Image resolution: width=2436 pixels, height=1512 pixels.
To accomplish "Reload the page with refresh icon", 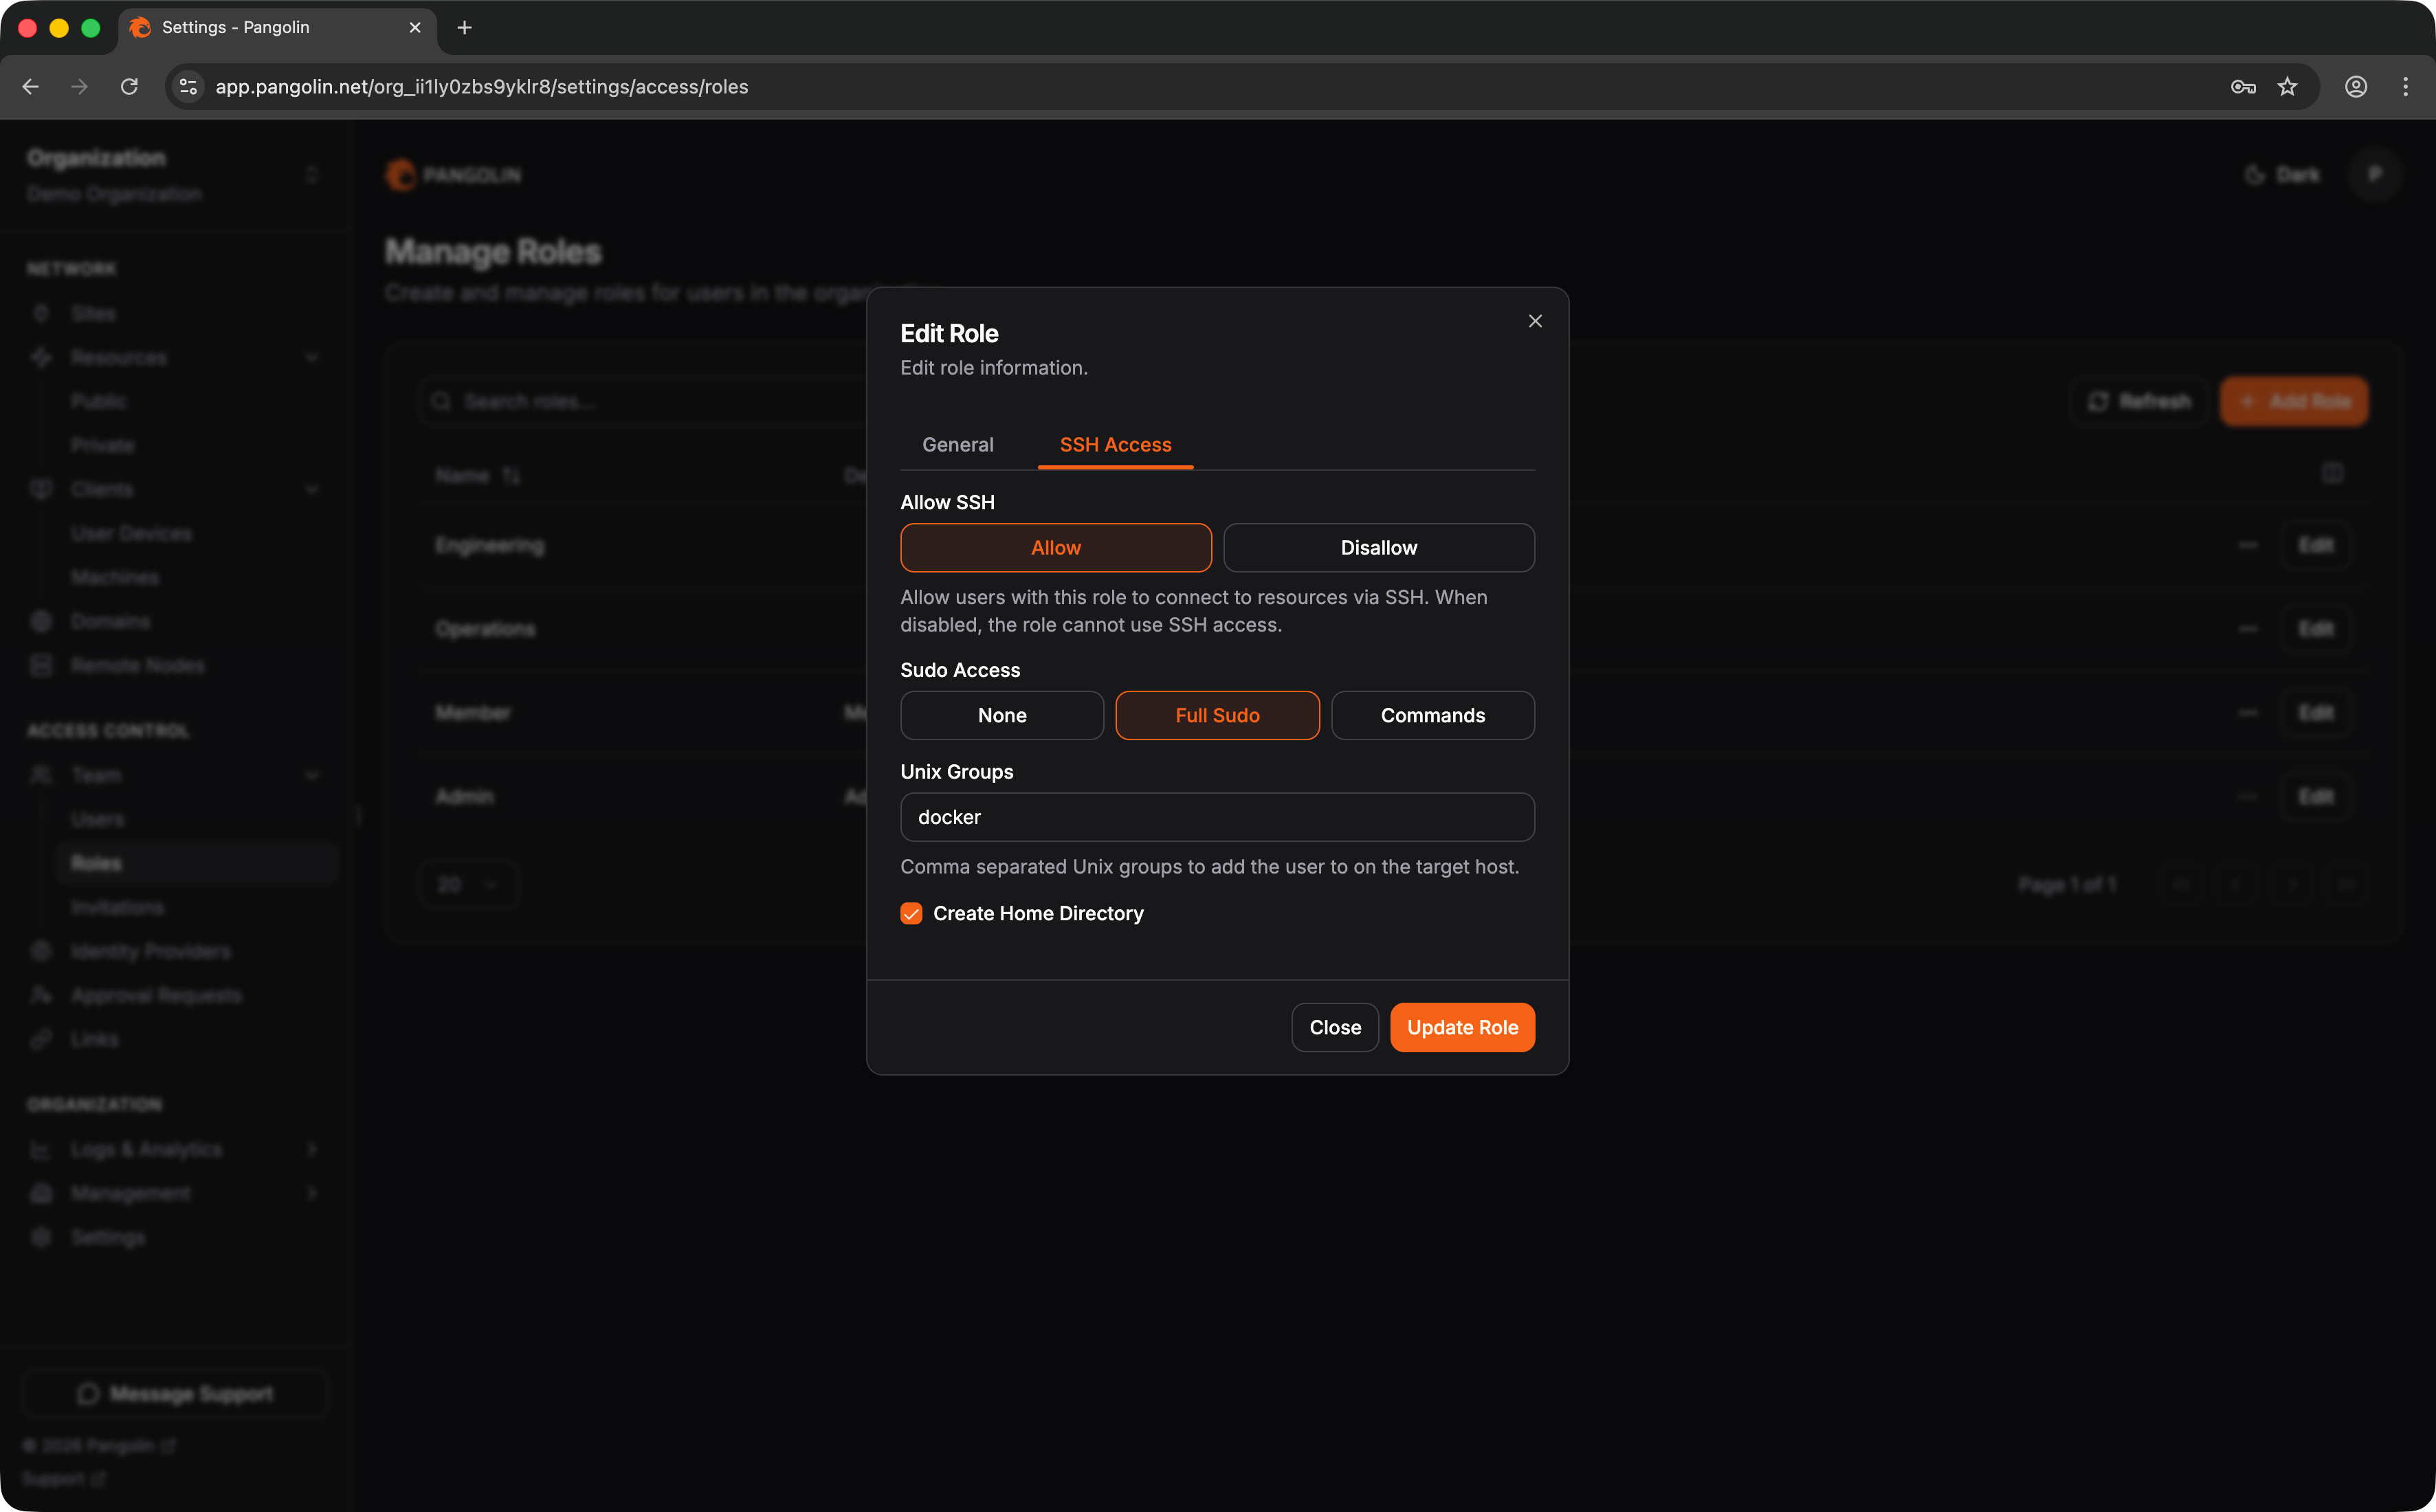I will tap(129, 87).
